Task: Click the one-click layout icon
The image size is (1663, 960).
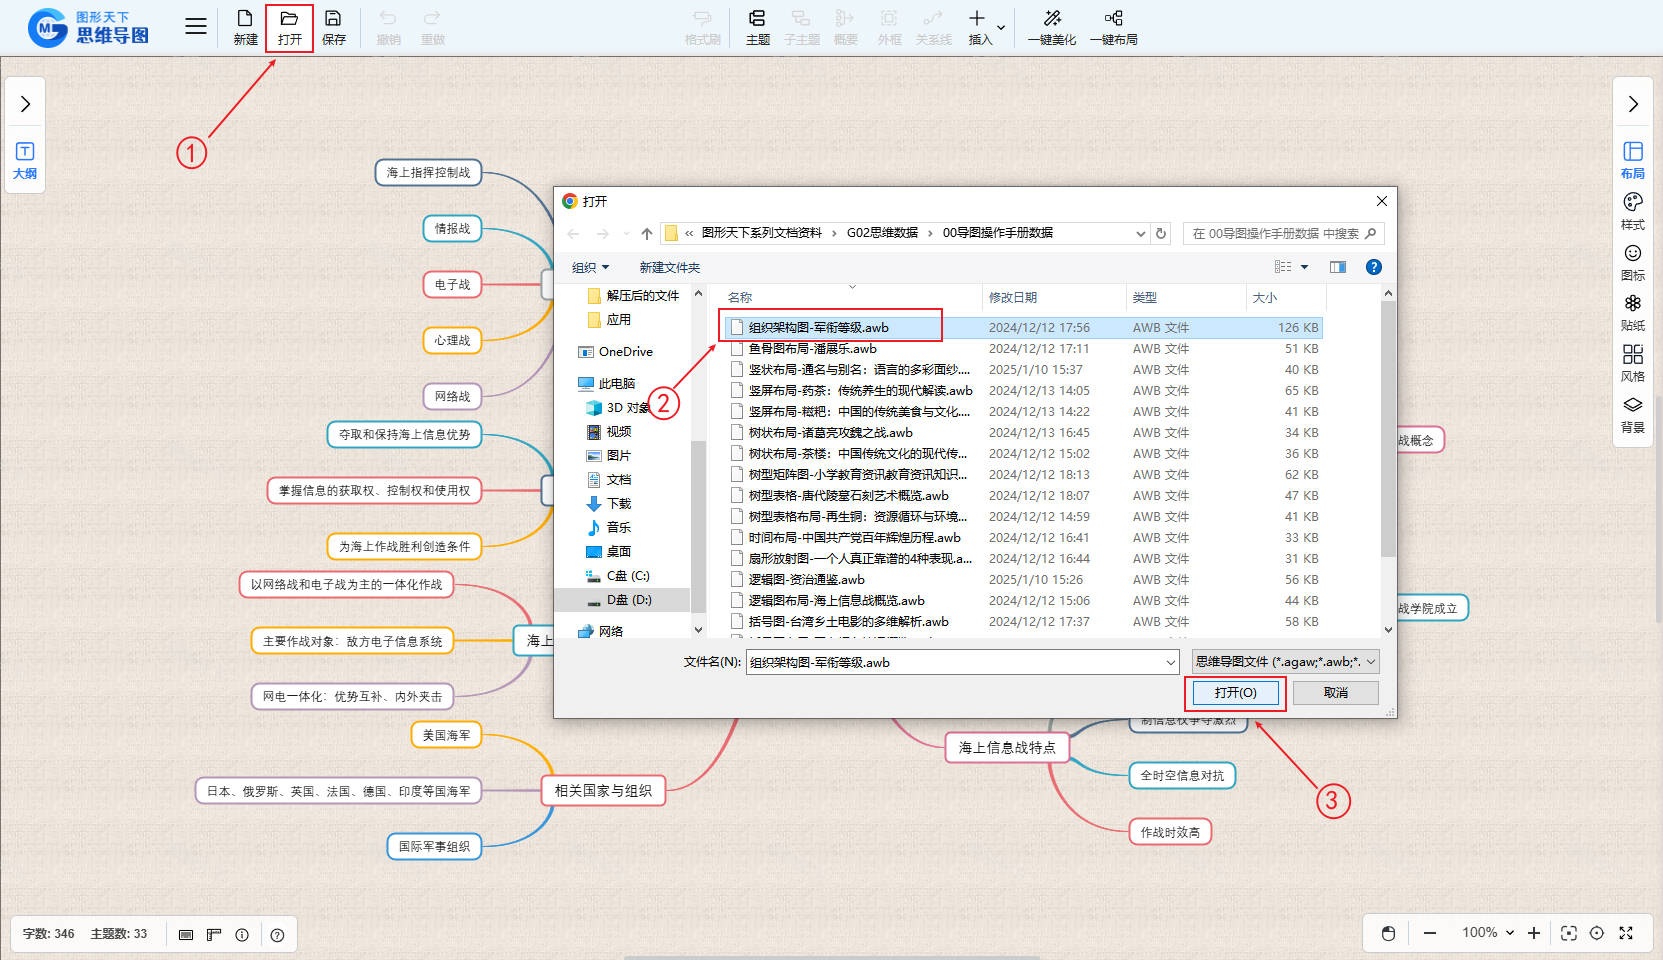Action: (1113, 27)
